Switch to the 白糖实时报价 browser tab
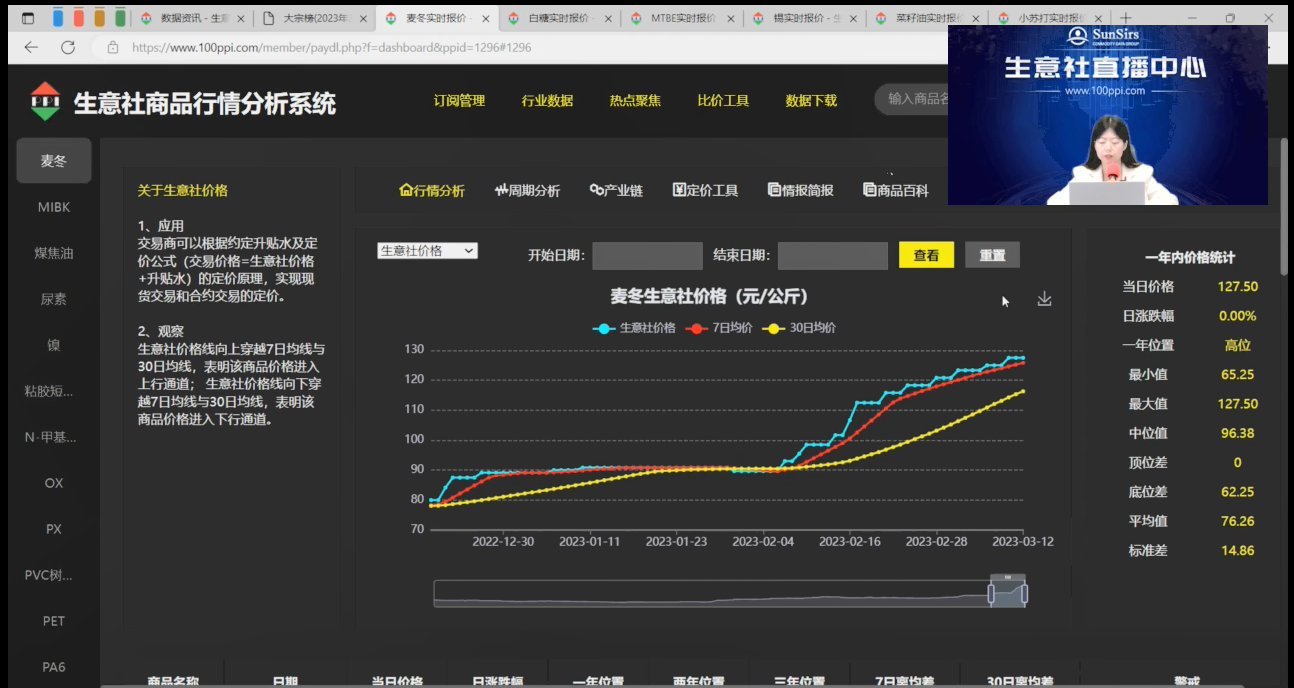The width and height of the screenshot is (1294, 688). [558, 19]
